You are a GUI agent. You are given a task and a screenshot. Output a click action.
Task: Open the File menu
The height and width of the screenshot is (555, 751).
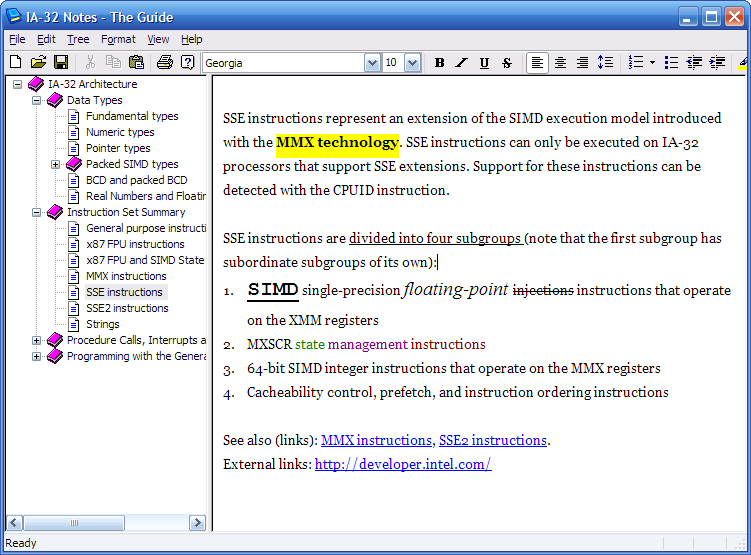pos(17,39)
